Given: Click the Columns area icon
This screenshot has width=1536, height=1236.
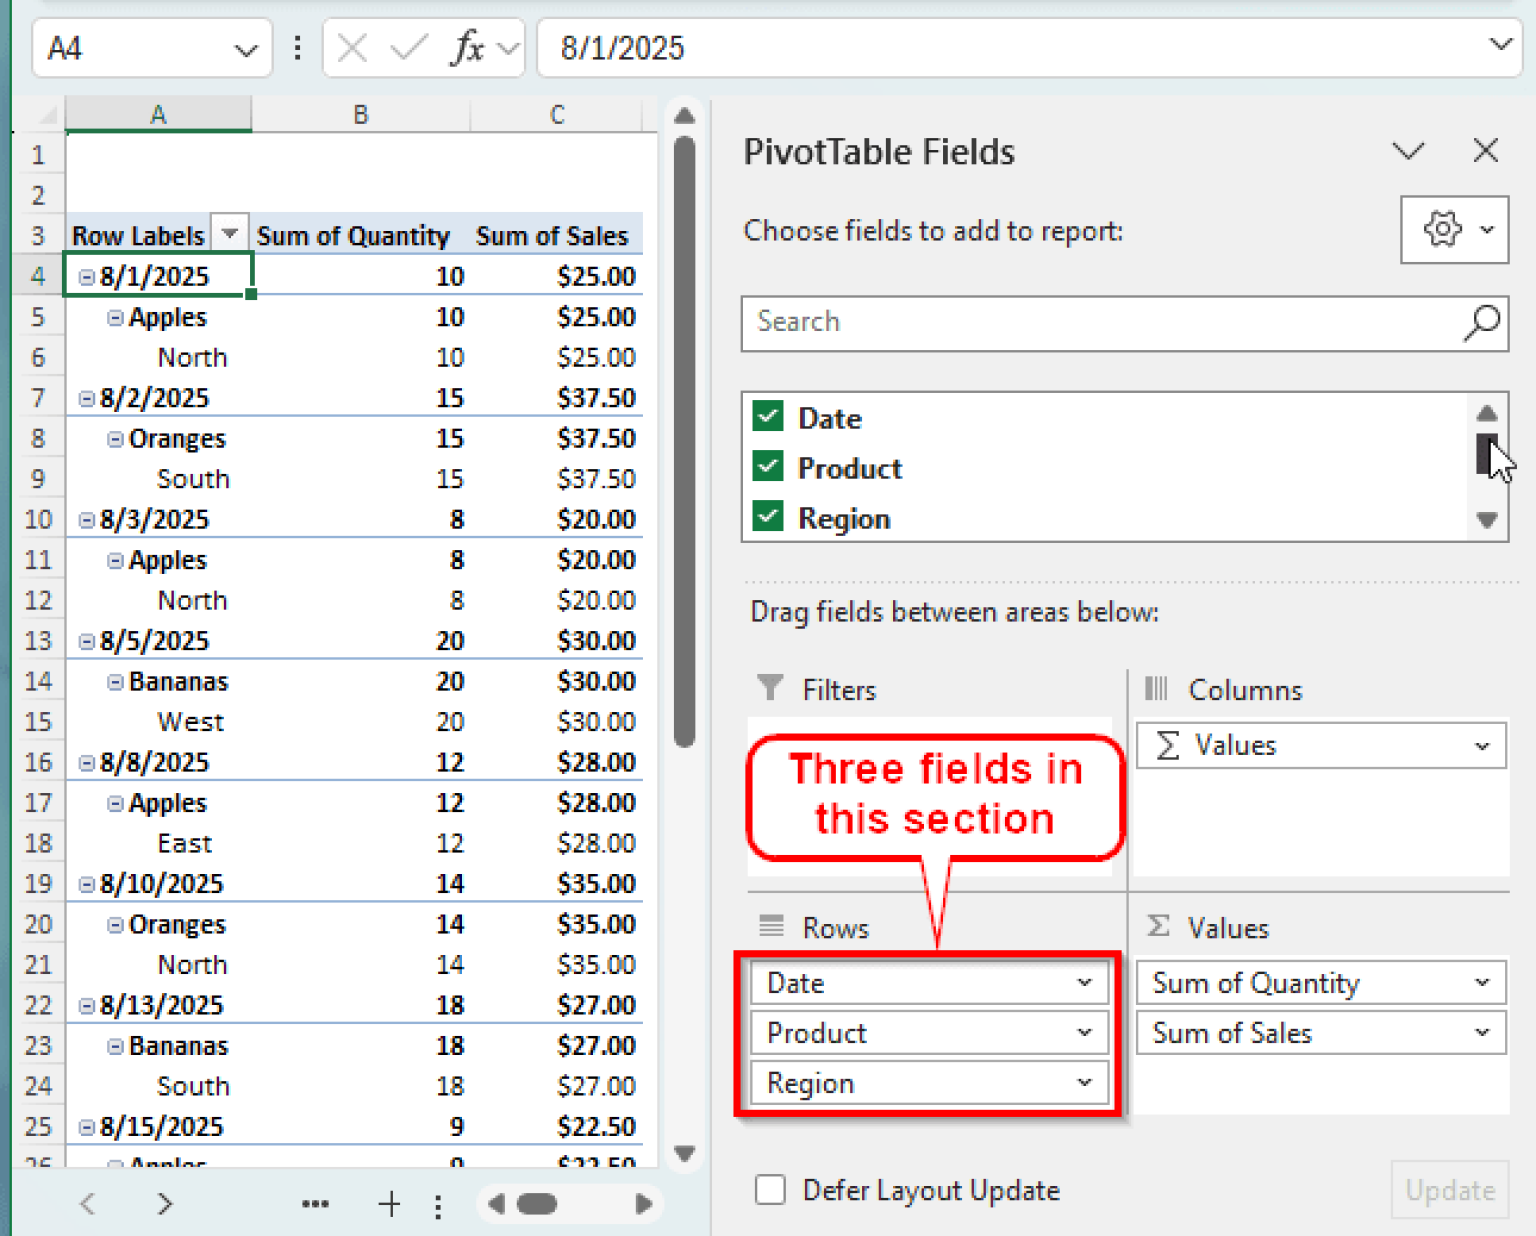Looking at the screenshot, I should pos(1156,688).
